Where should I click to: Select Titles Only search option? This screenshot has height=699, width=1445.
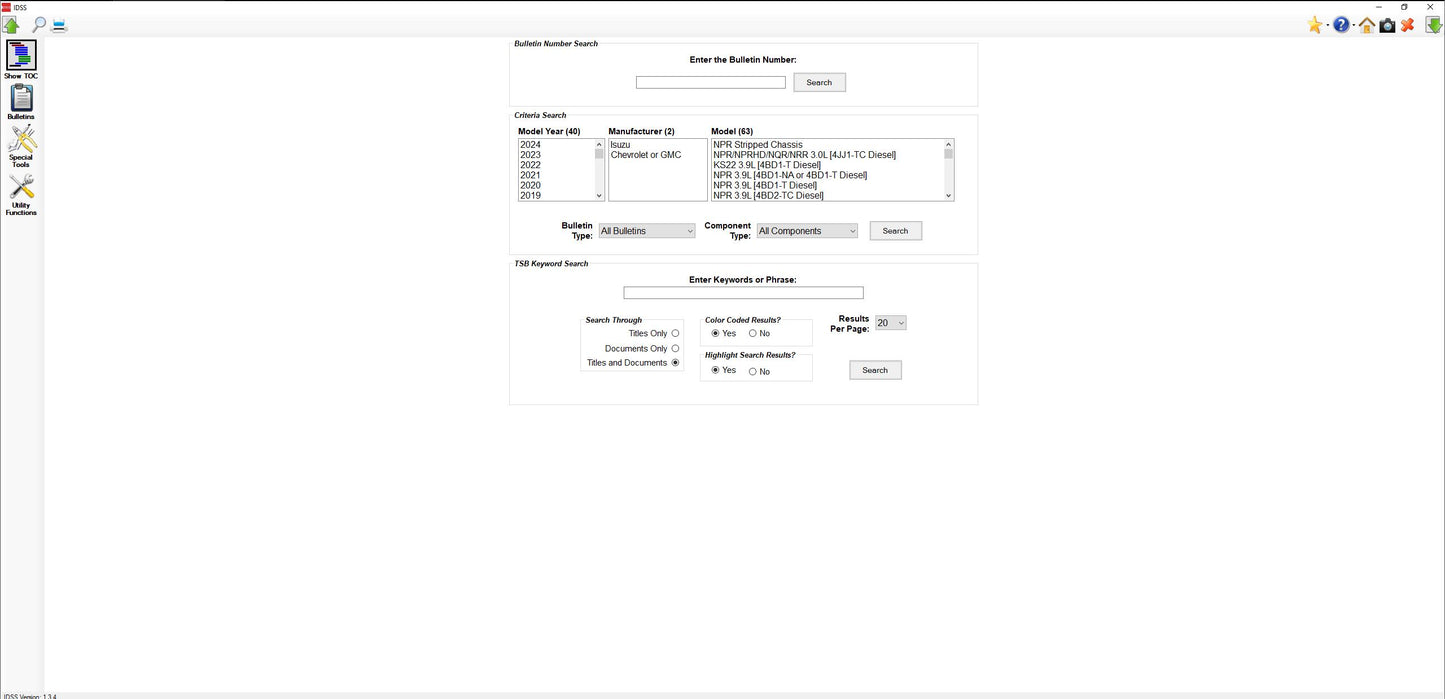point(675,333)
